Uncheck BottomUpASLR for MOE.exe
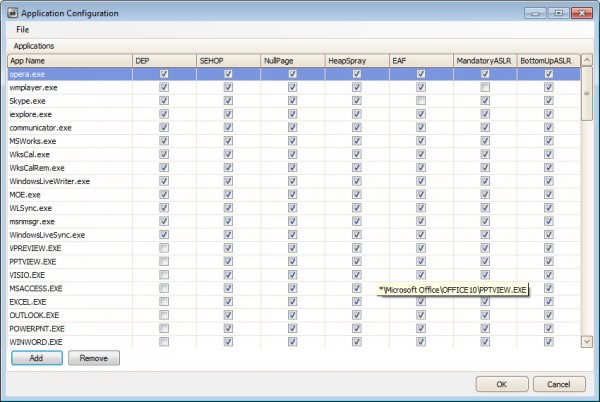Image resolution: width=600 pixels, height=402 pixels. click(549, 194)
